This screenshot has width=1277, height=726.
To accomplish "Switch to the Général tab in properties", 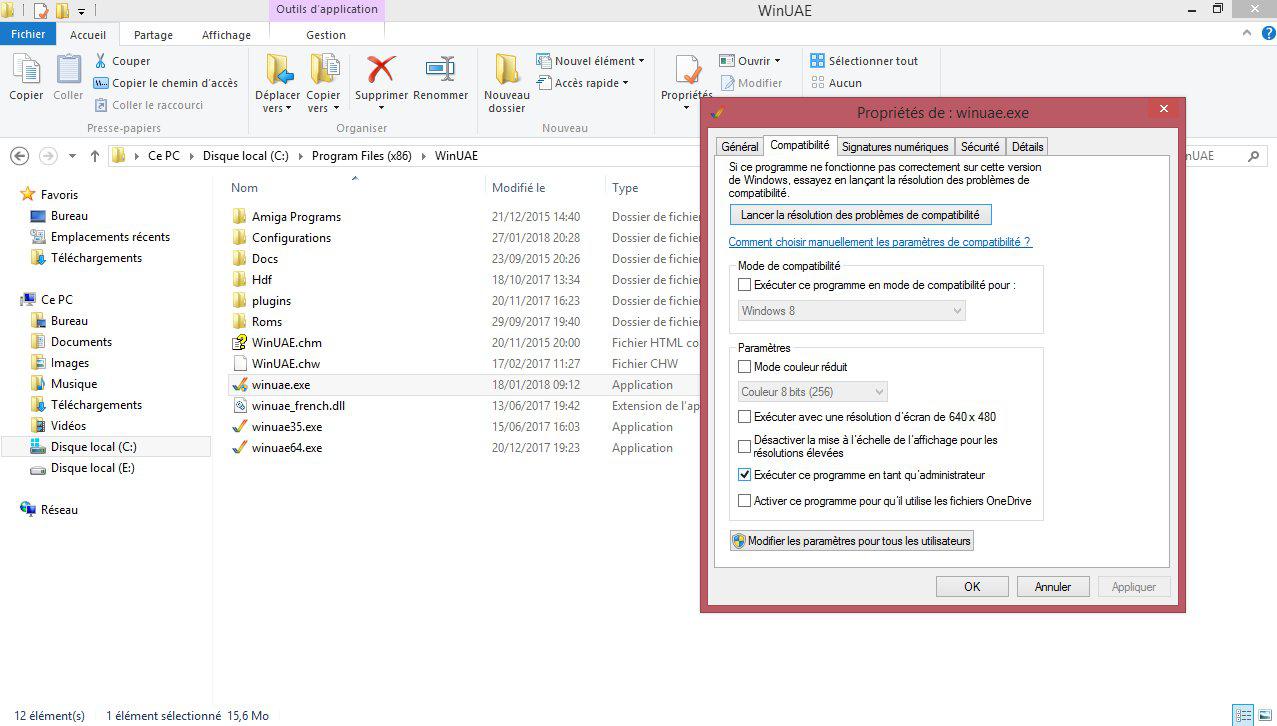I will pos(740,147).
